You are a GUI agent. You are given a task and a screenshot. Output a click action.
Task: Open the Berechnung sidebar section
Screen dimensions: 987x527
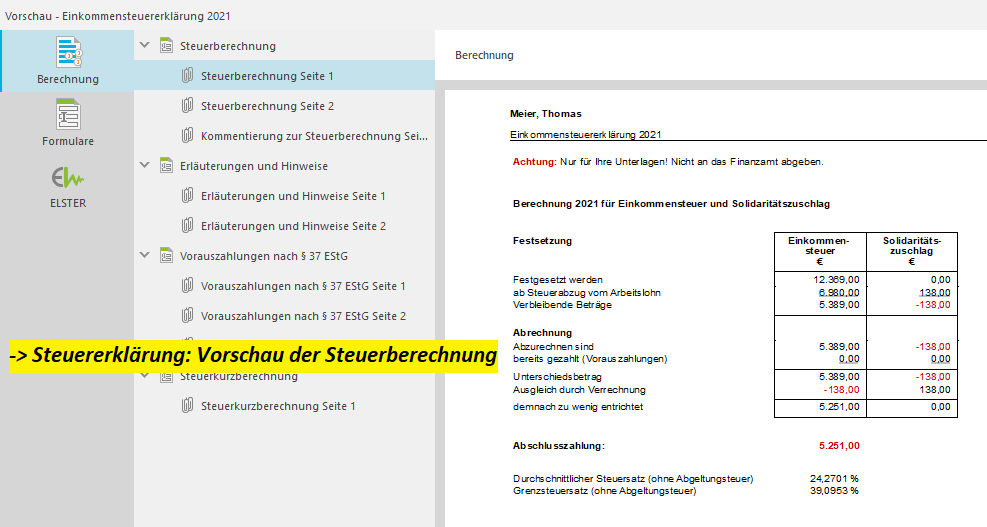coord(67,60)
